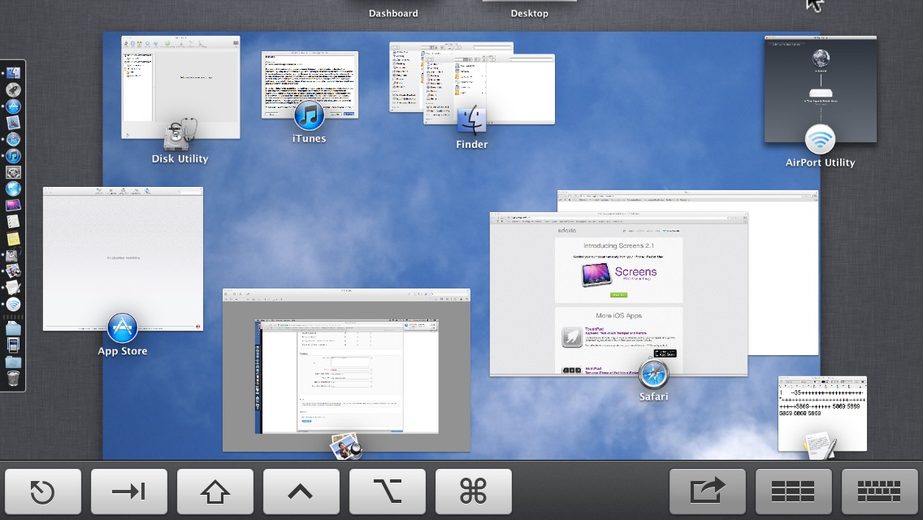Click the AirPort Utility Wi-Fi icon badge
The width and height of the screenshot is (923, 520).
(x=820, y=139)
